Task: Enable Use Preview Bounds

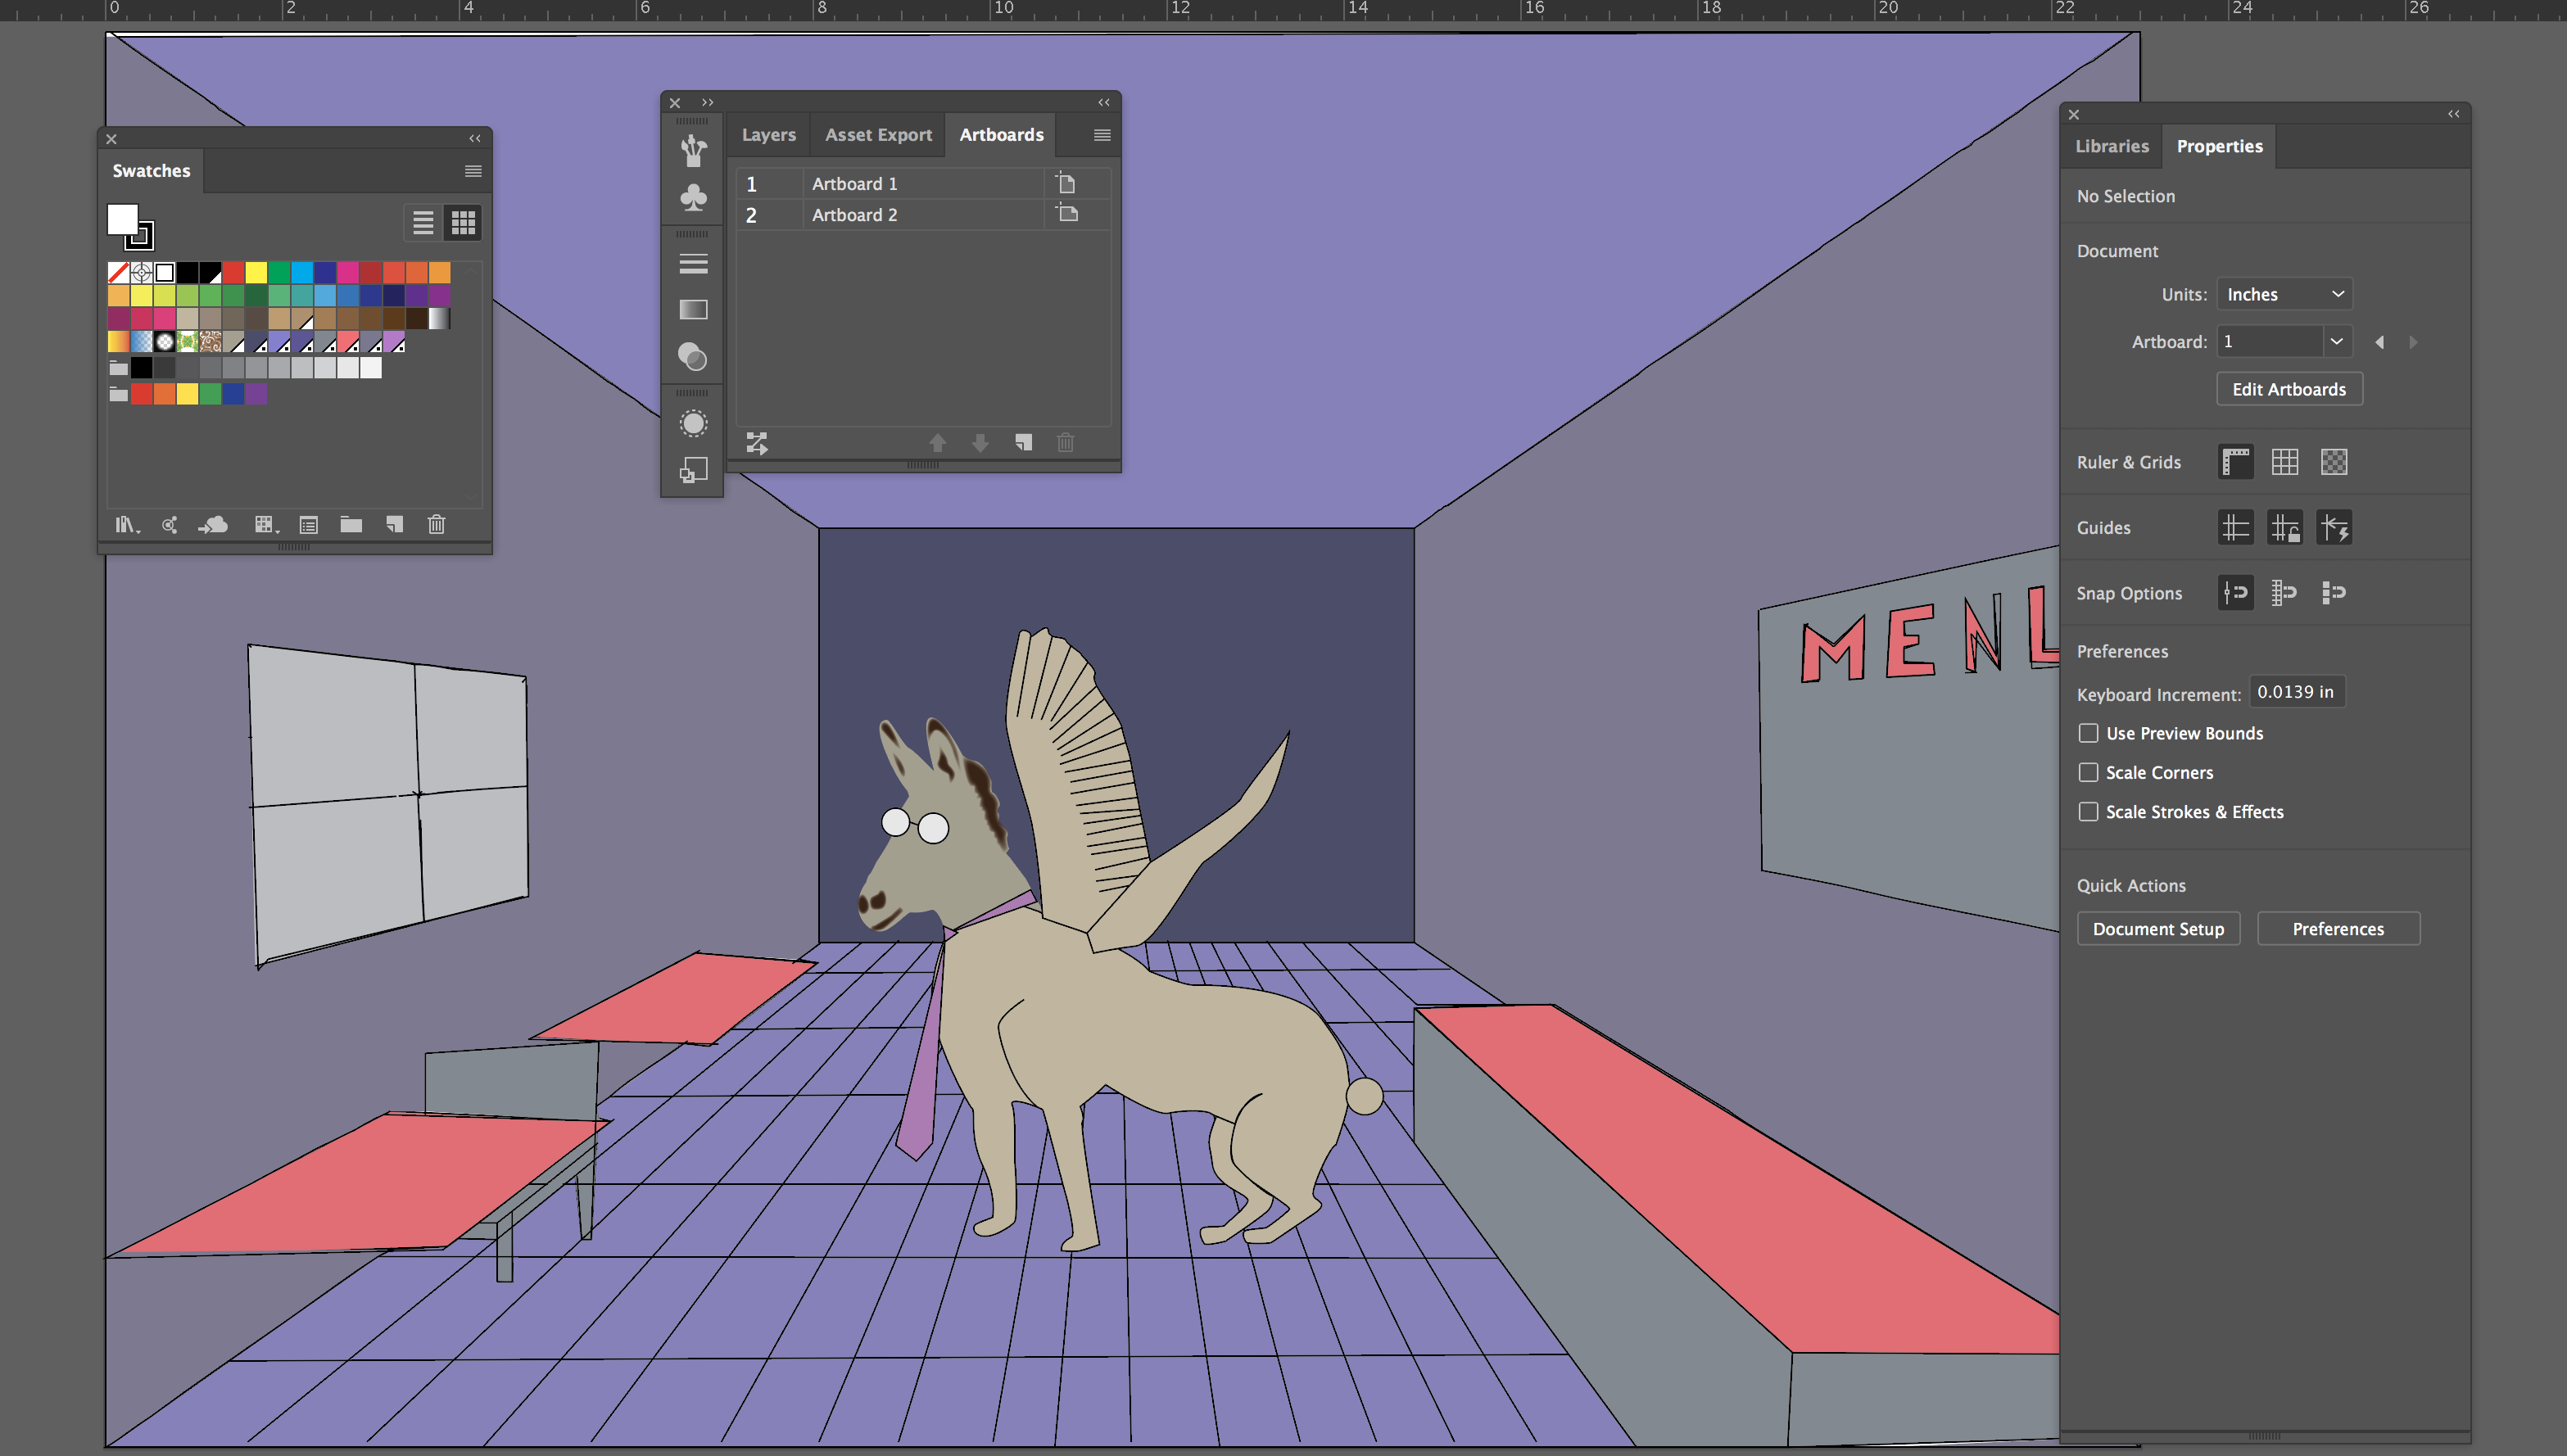Action: pos(2088,732)
